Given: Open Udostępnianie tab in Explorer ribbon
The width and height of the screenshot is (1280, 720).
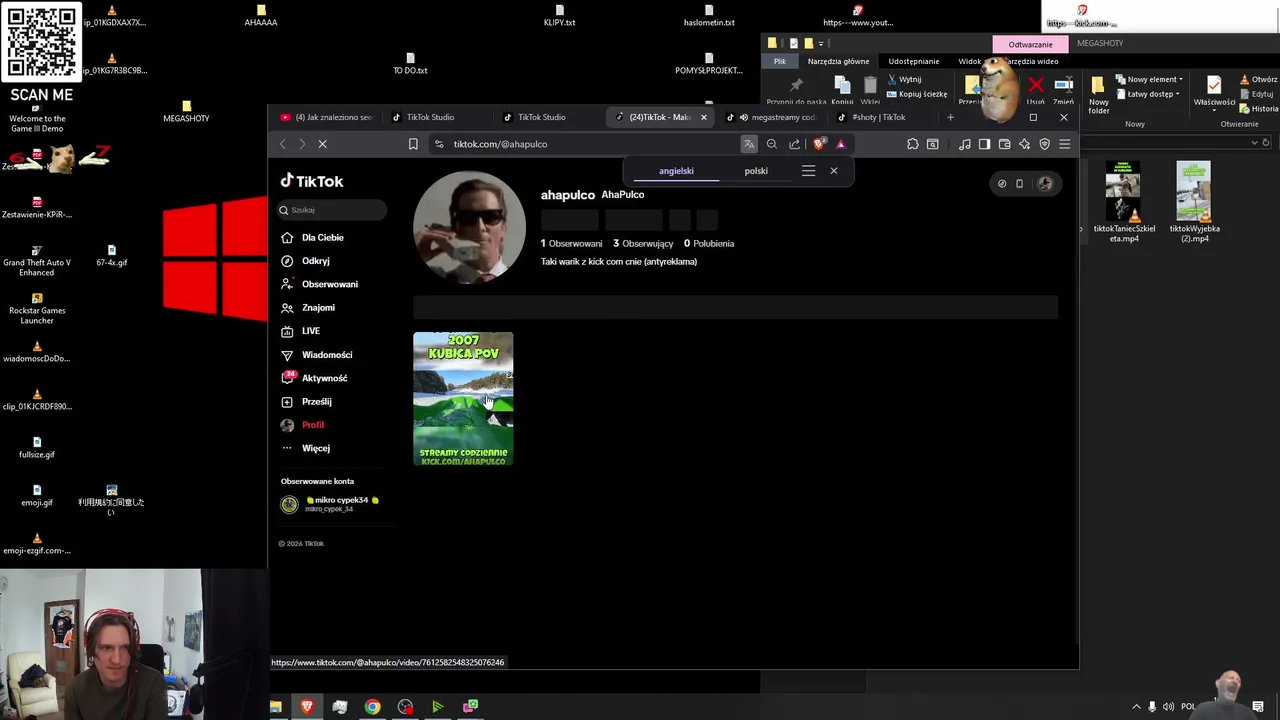Looking at the screenshot, I should [914, 61].
